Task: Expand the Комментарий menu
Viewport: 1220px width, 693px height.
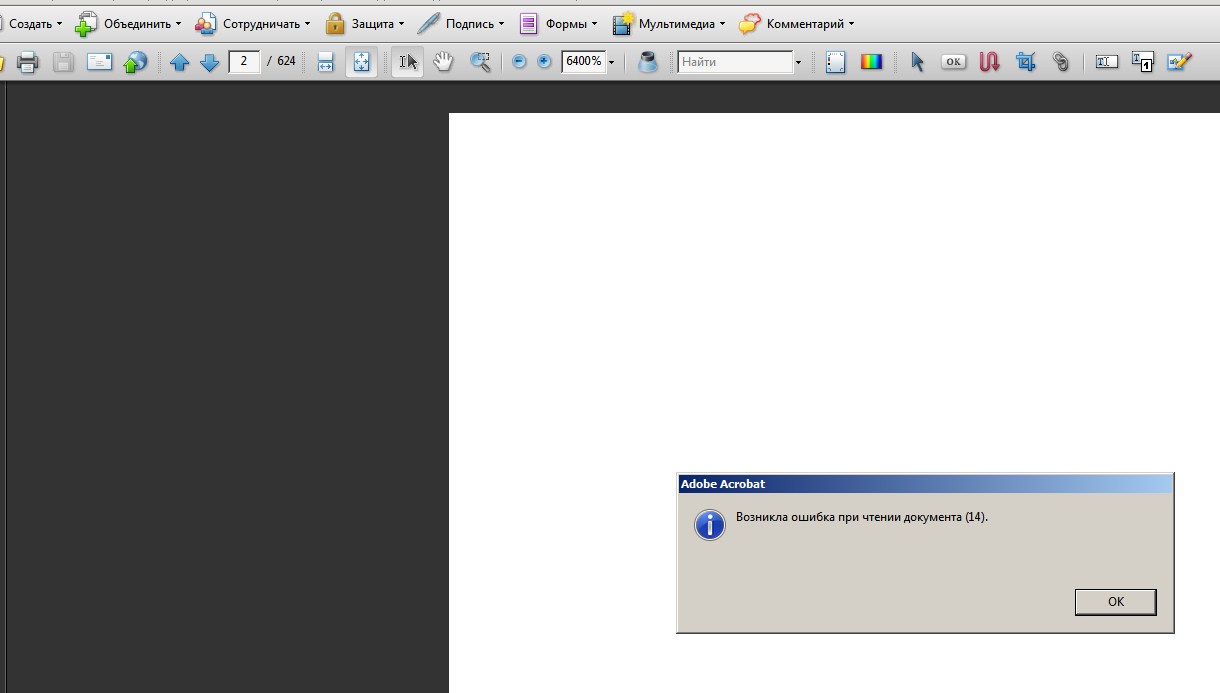Action: pos(797,23)
